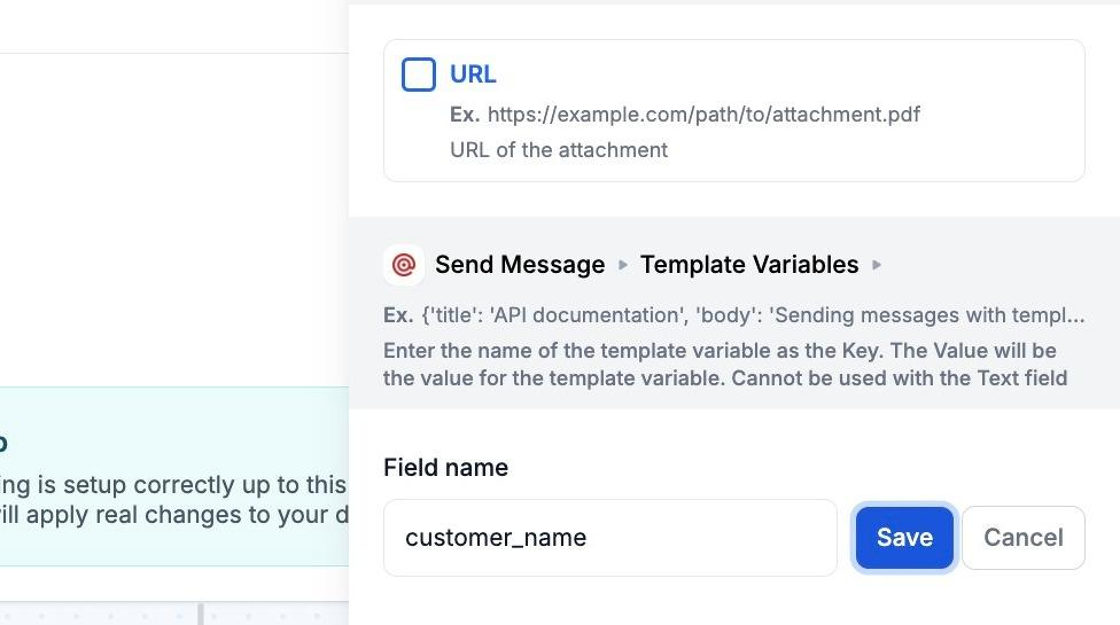1120x625 pixels.
Task: Cancel the field name entry
Action: click(1023, 538)
